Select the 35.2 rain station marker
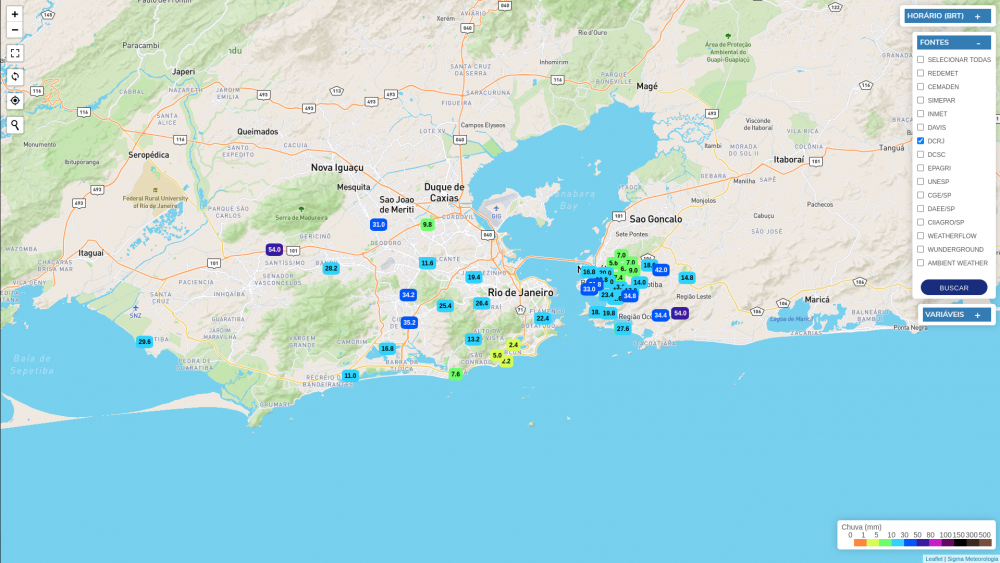The height and width of the screenshot is (563, 1000). coord(409,323)
